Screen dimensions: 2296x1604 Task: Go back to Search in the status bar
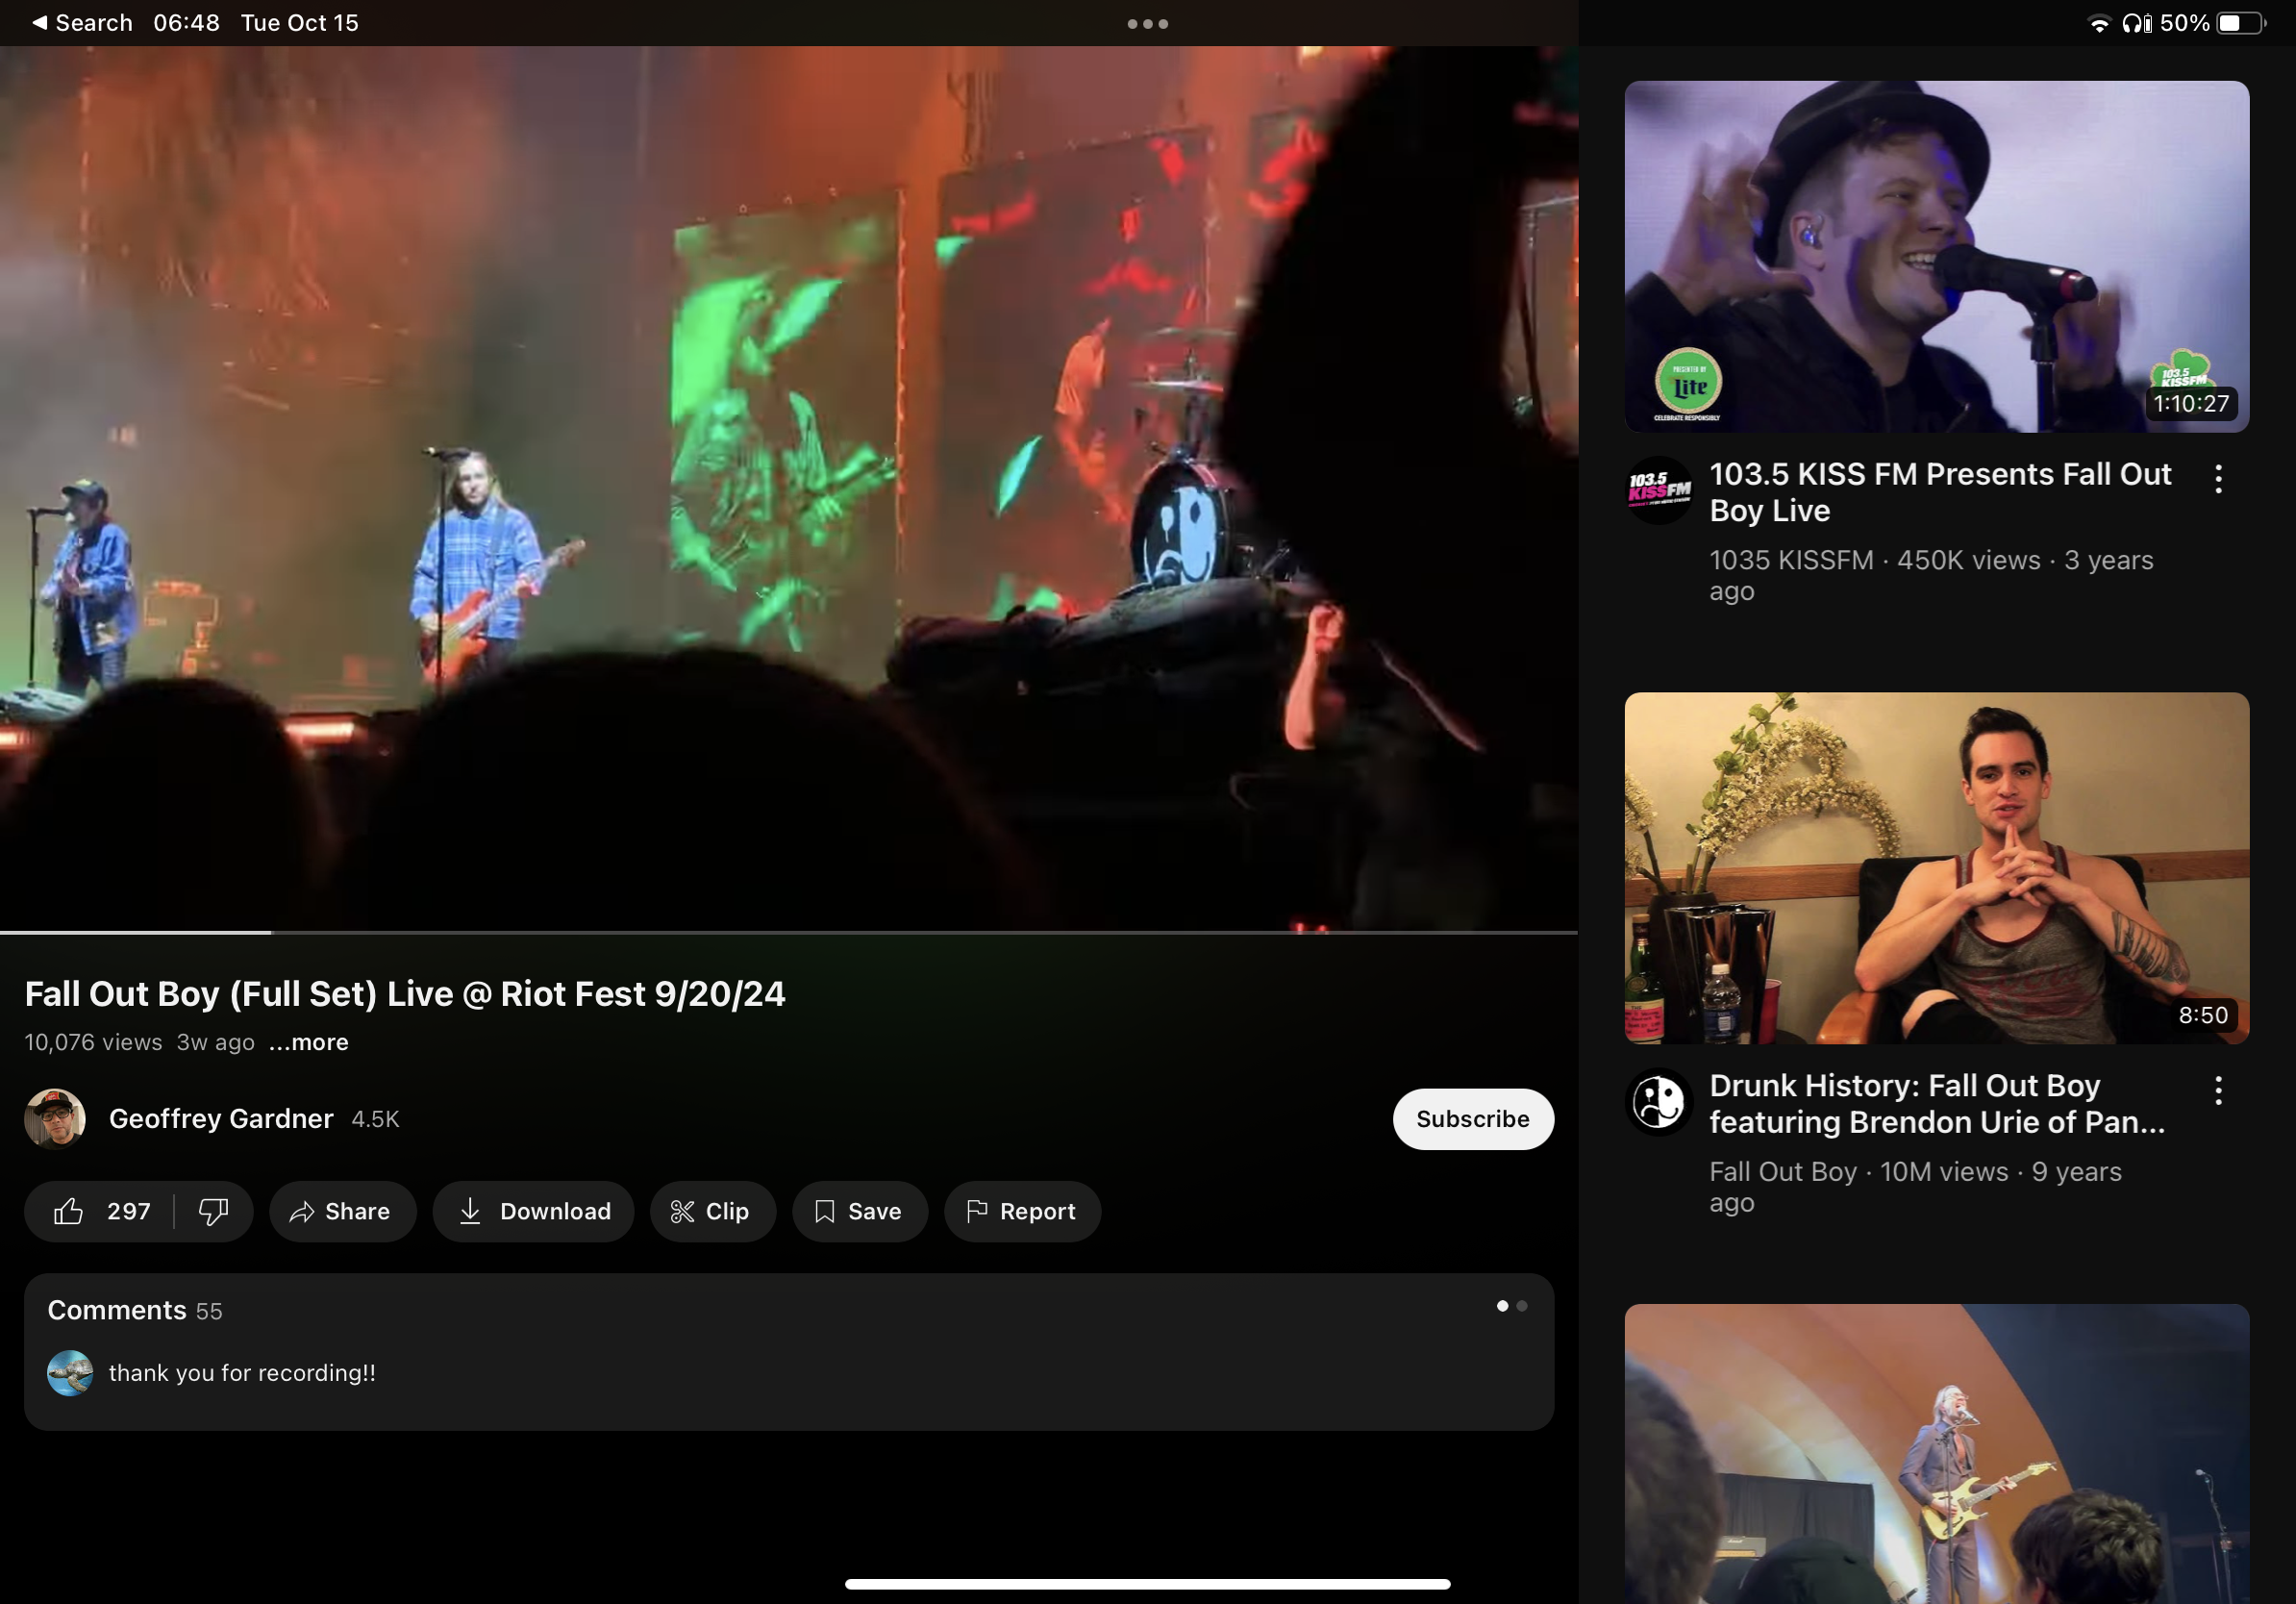[x=83, y=22]
